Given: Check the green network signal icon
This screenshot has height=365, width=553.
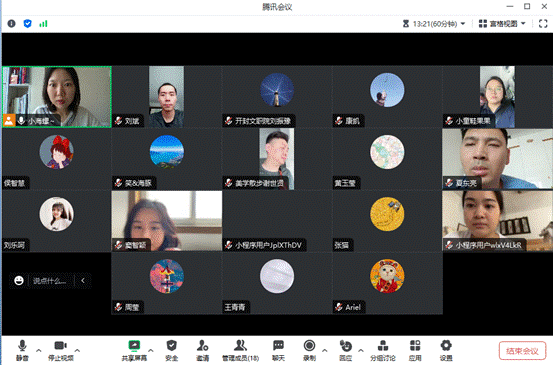Looking at the screenshot, I should 43,24.
